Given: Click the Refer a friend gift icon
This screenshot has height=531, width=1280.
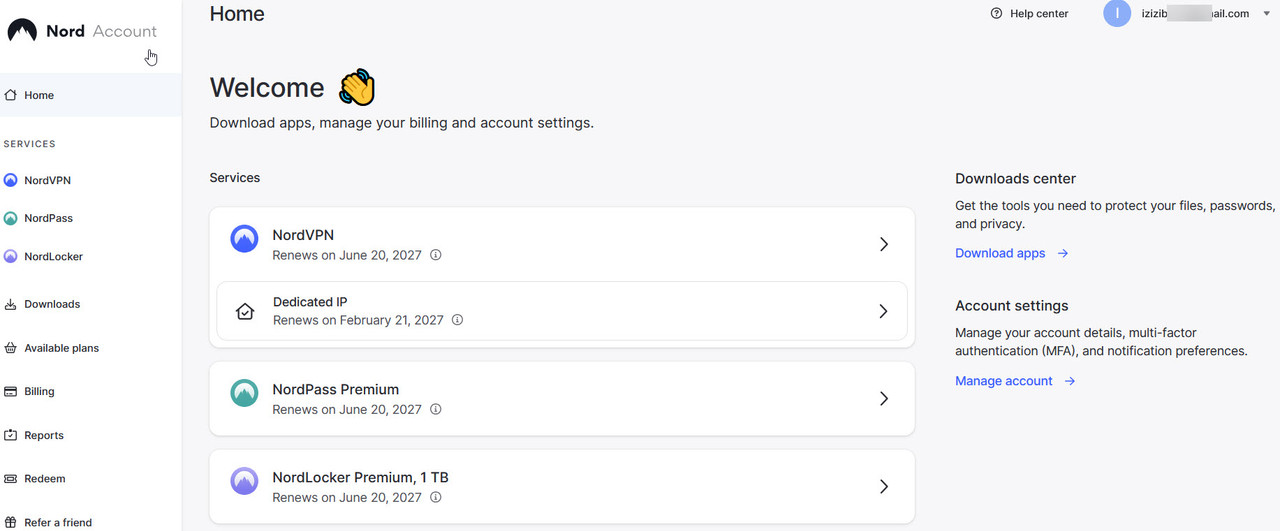Looking at the screenshot, I should [11, 522].
